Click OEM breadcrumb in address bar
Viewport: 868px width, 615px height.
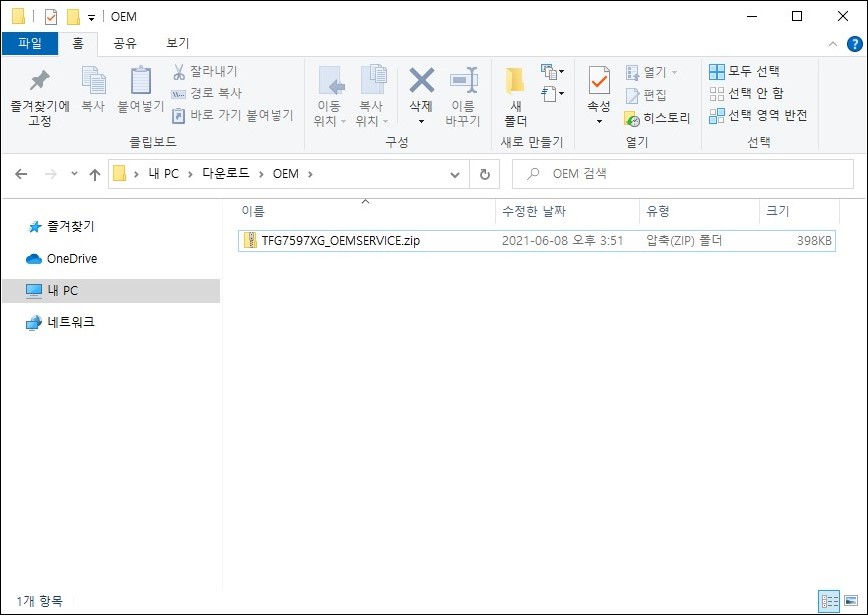click(286, 174)
